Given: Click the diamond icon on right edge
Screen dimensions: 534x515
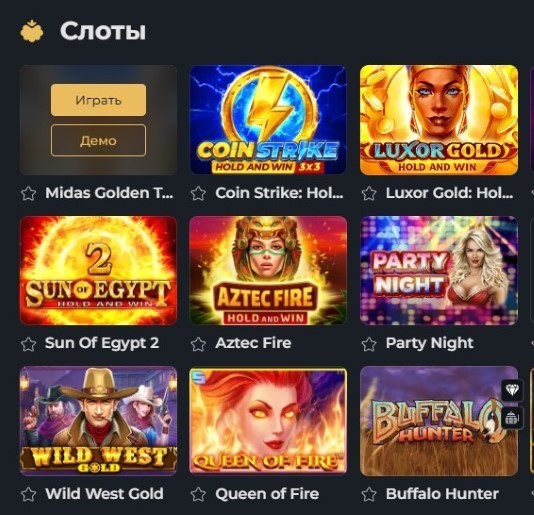Looking at the screenshot, I should (512, 390).
